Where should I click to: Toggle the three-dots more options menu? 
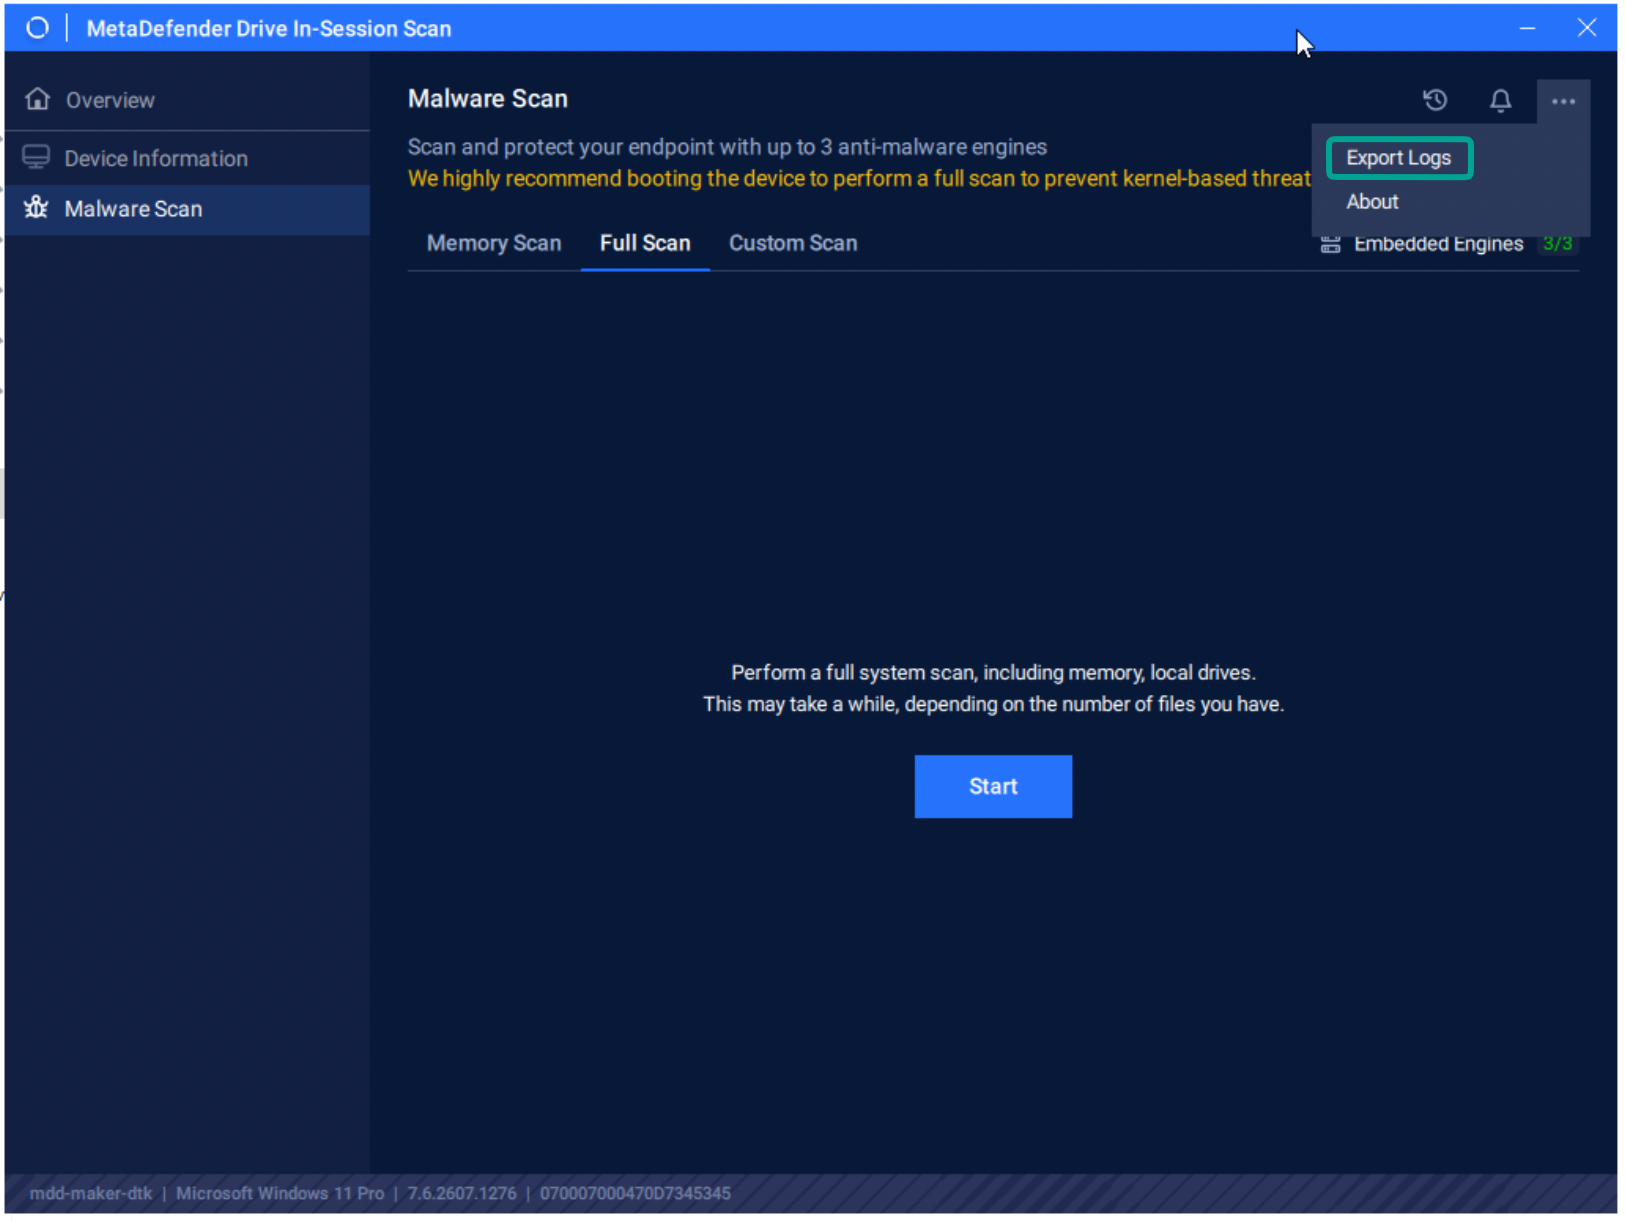(x=1563, y=101)
